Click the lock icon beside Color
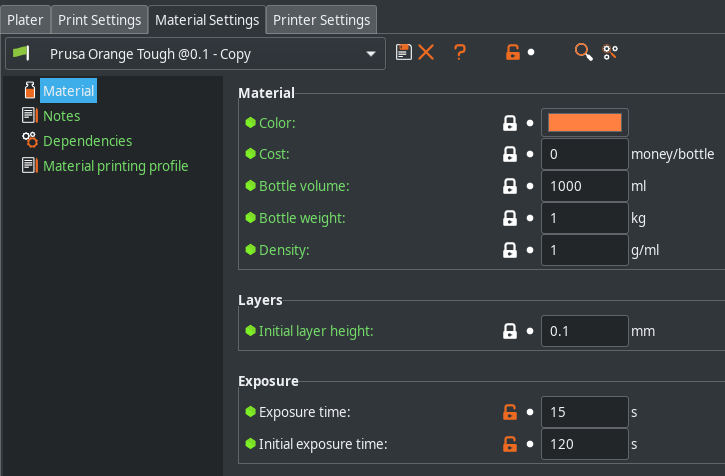 pos(510,123)
